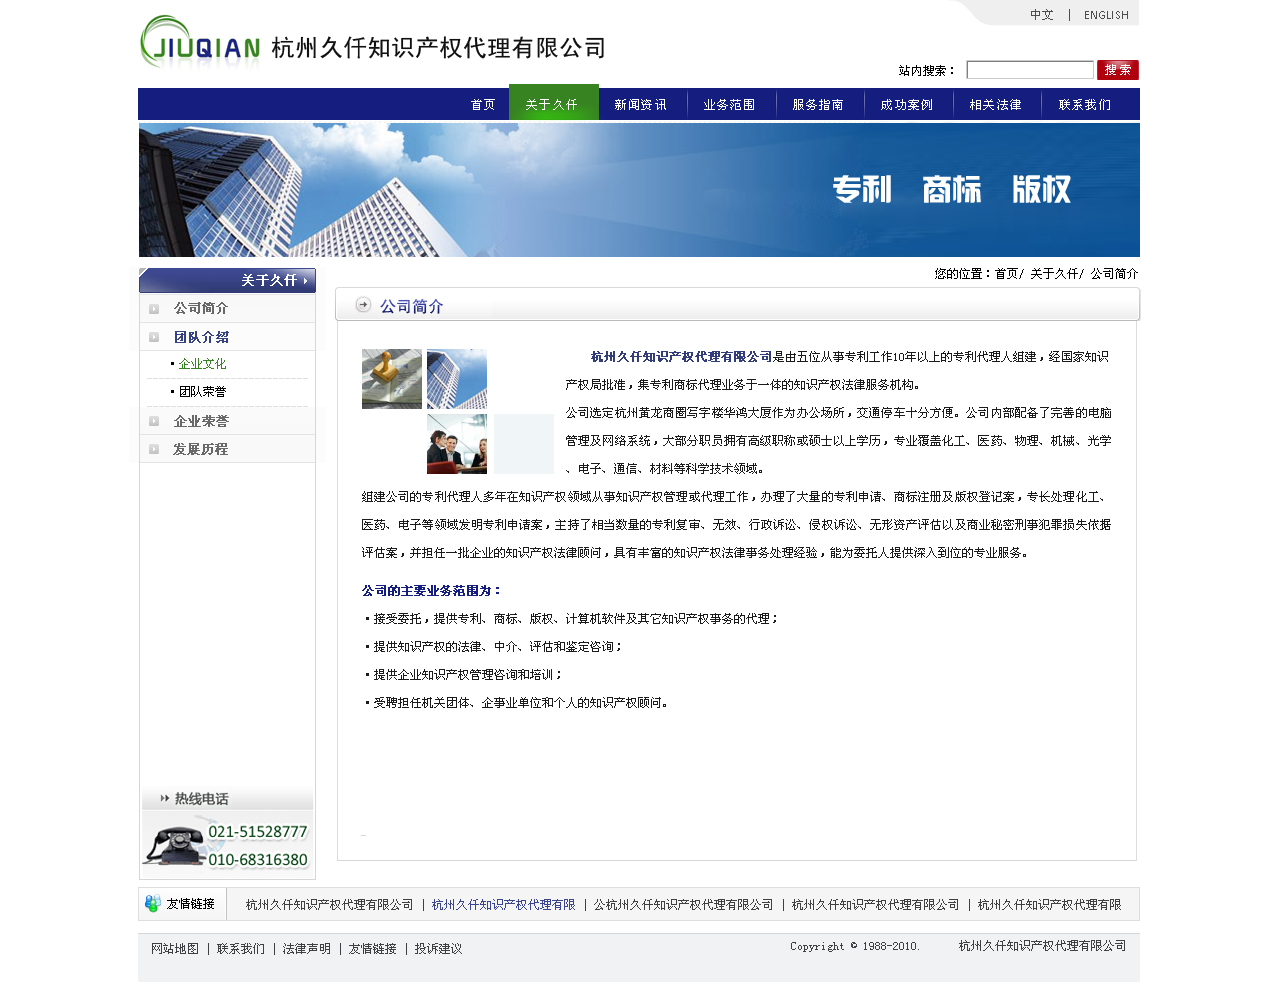Image resolution: width=1280 pixels, height=982 pixels.
Task: Click the black telephone hotline icon
Action: point(176,846)
